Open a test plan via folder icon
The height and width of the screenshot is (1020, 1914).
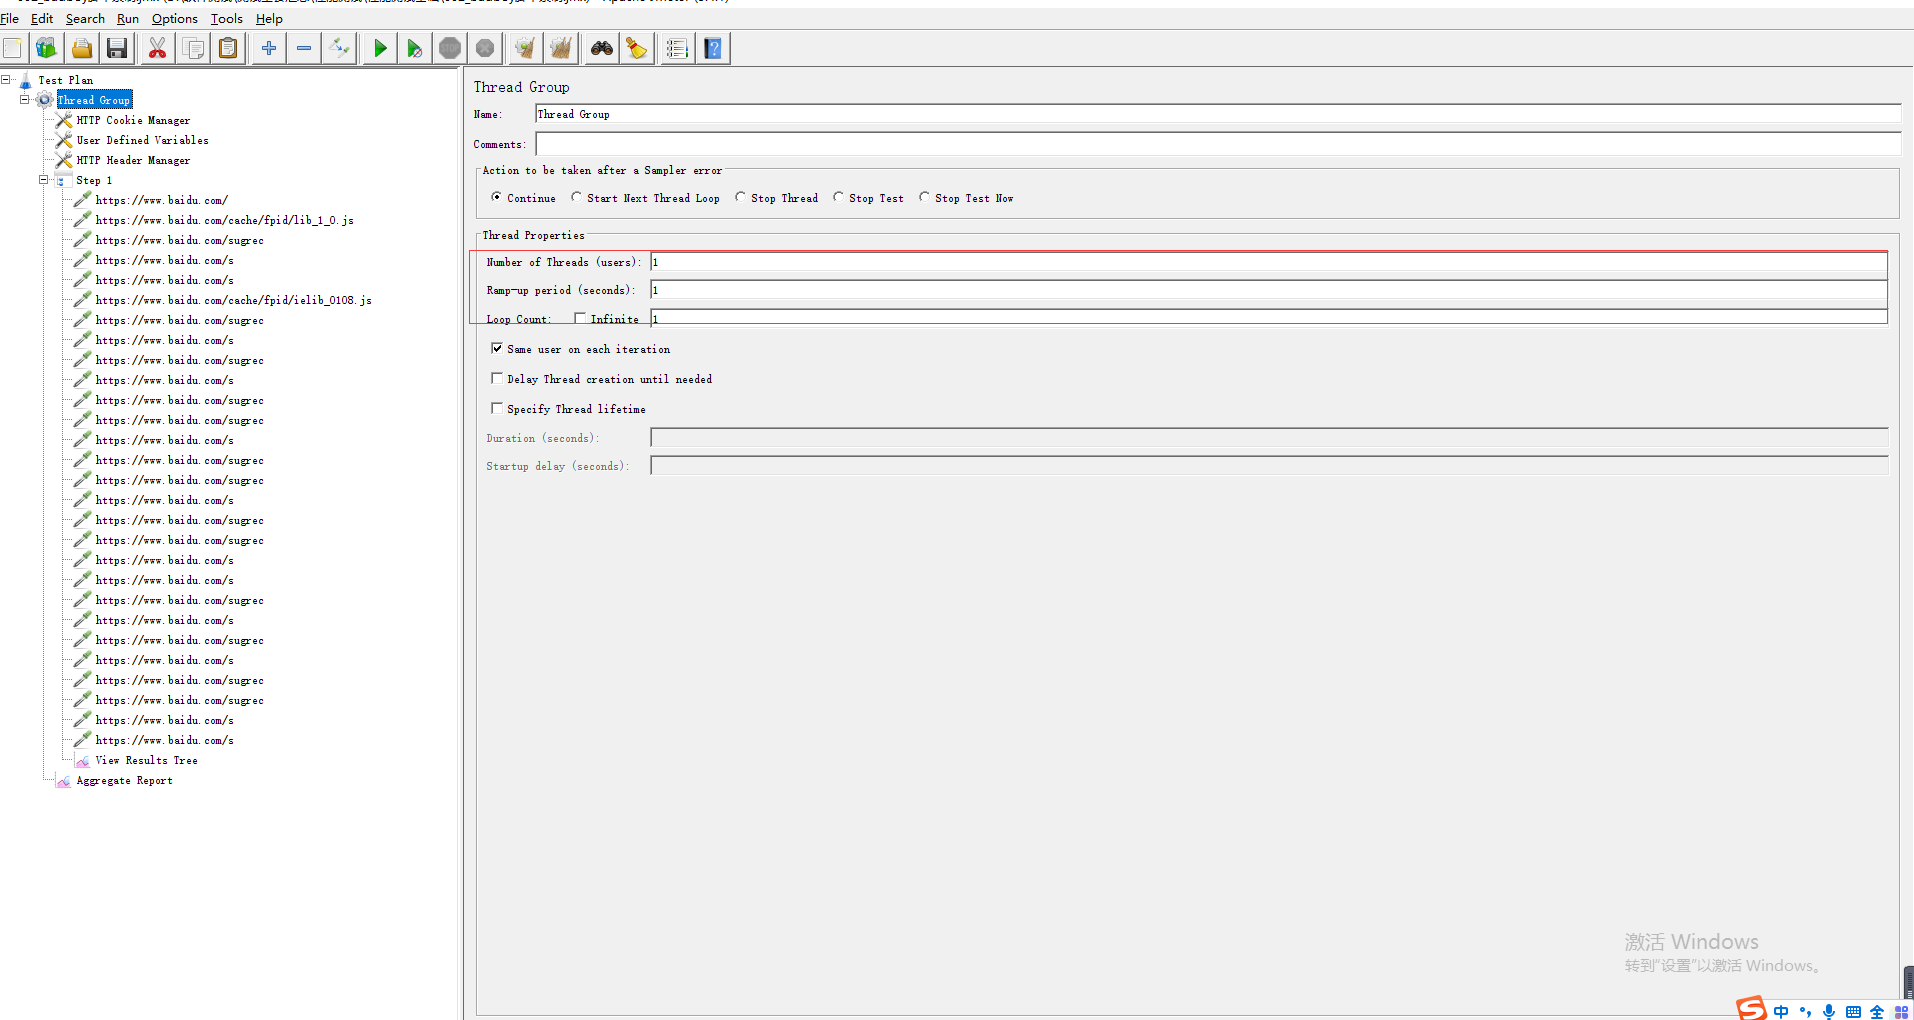pyautogui.click(x=82, y=48)
